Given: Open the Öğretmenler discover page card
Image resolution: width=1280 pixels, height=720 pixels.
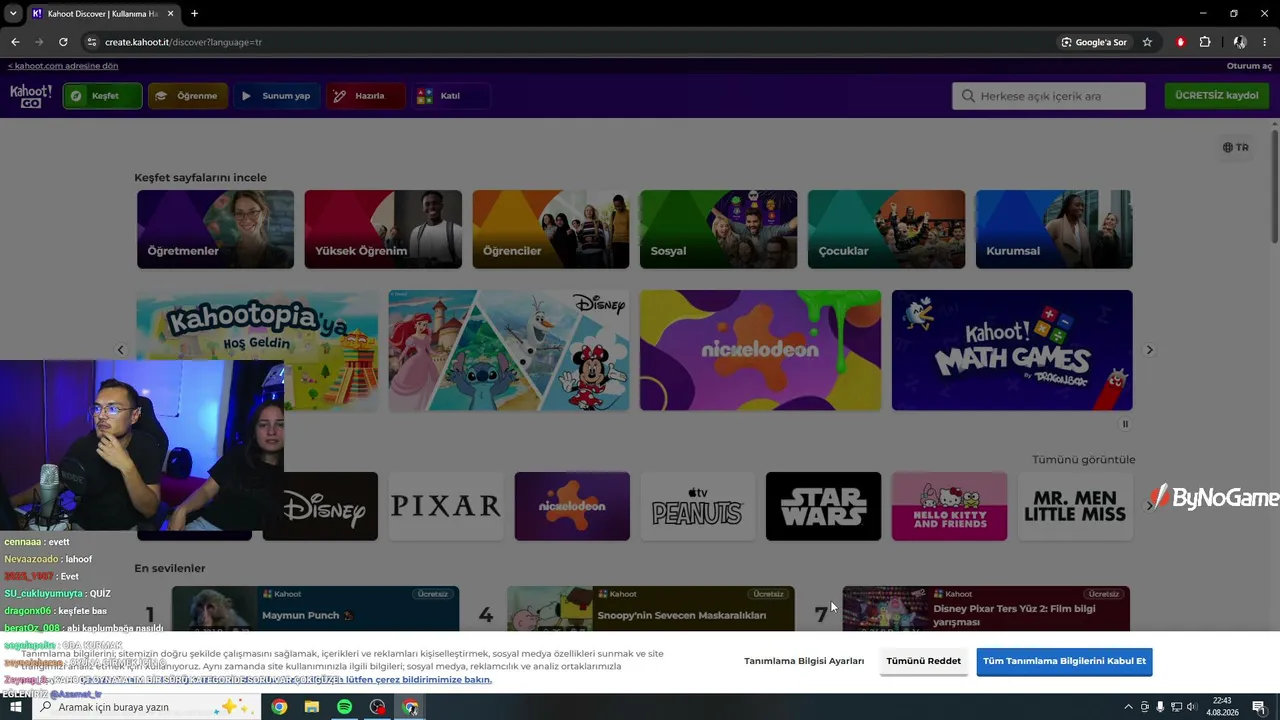Looking at the screenshot, I should (x=216, y=229).
